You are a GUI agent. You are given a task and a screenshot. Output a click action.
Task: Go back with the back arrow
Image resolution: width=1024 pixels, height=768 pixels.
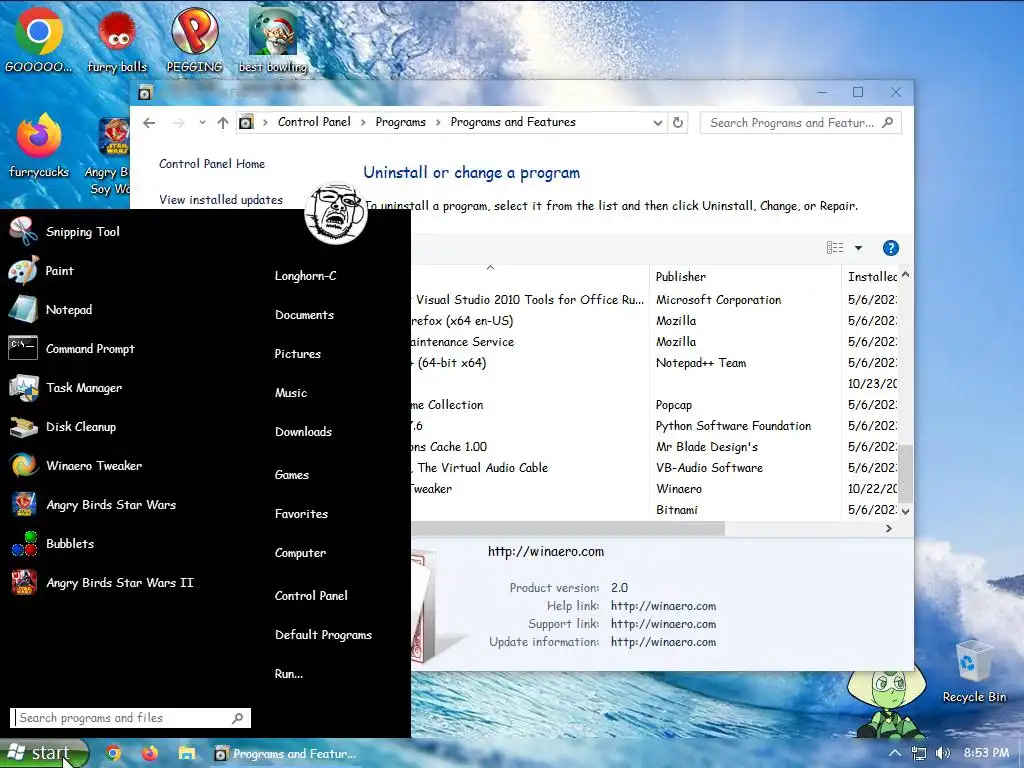tap(149, 123)
